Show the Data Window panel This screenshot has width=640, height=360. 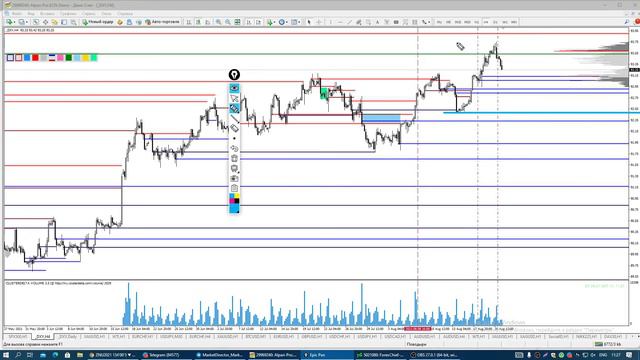pyautogui.click(x=45, y=22)
